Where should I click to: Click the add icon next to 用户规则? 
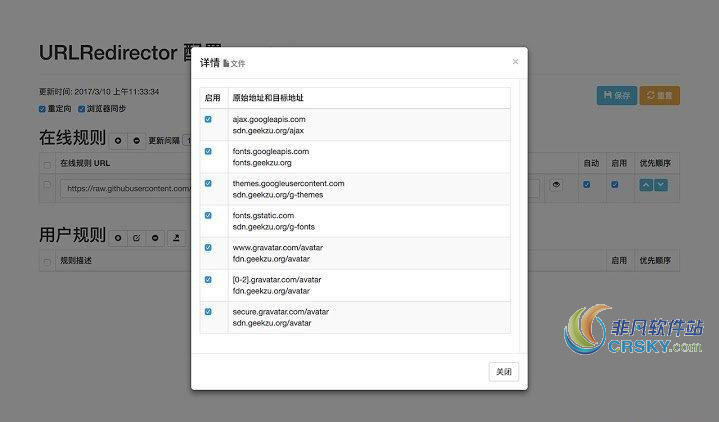[118, 238]
